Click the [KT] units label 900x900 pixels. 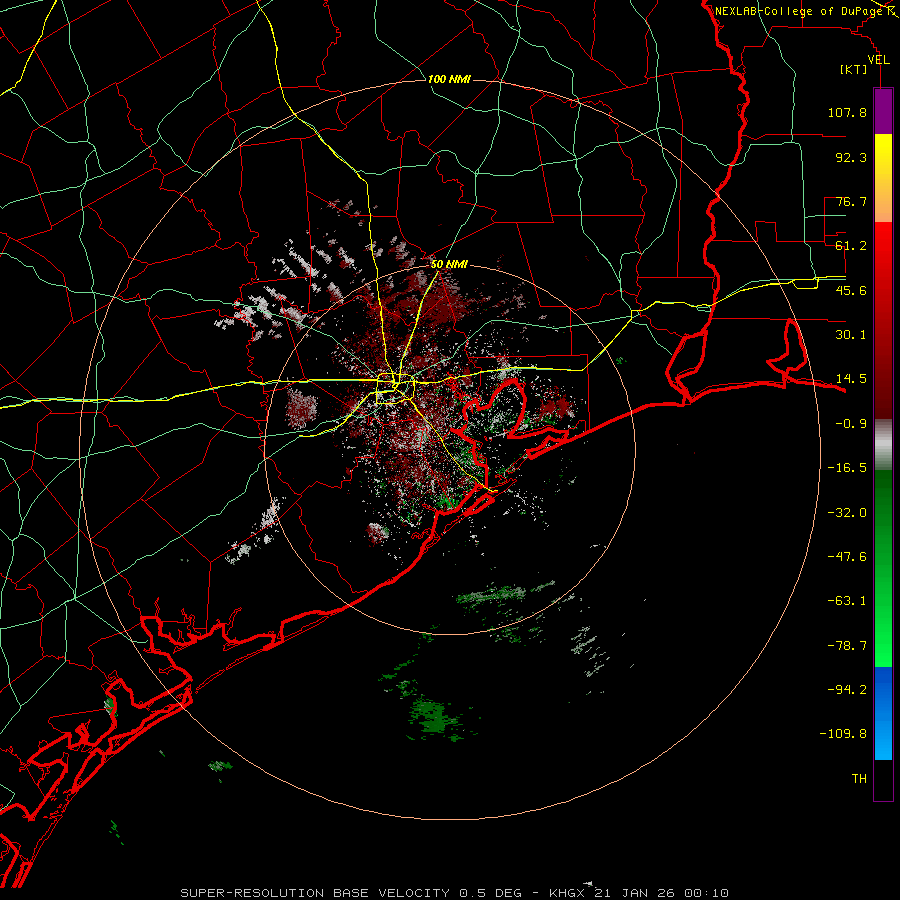coord(854,69)
